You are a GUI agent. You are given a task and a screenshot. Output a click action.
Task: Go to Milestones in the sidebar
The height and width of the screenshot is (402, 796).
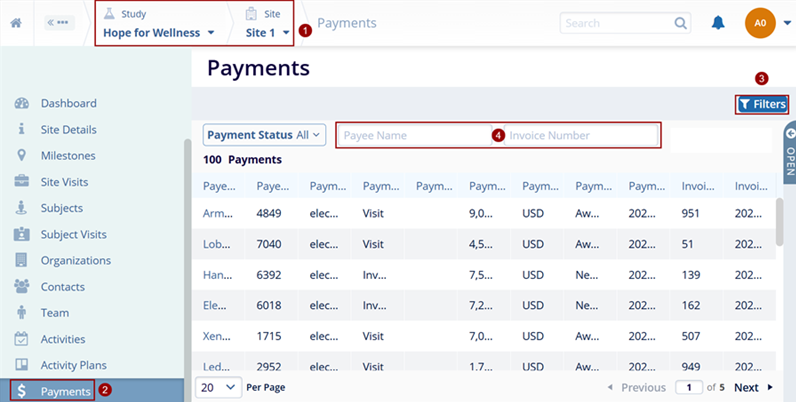68,155
